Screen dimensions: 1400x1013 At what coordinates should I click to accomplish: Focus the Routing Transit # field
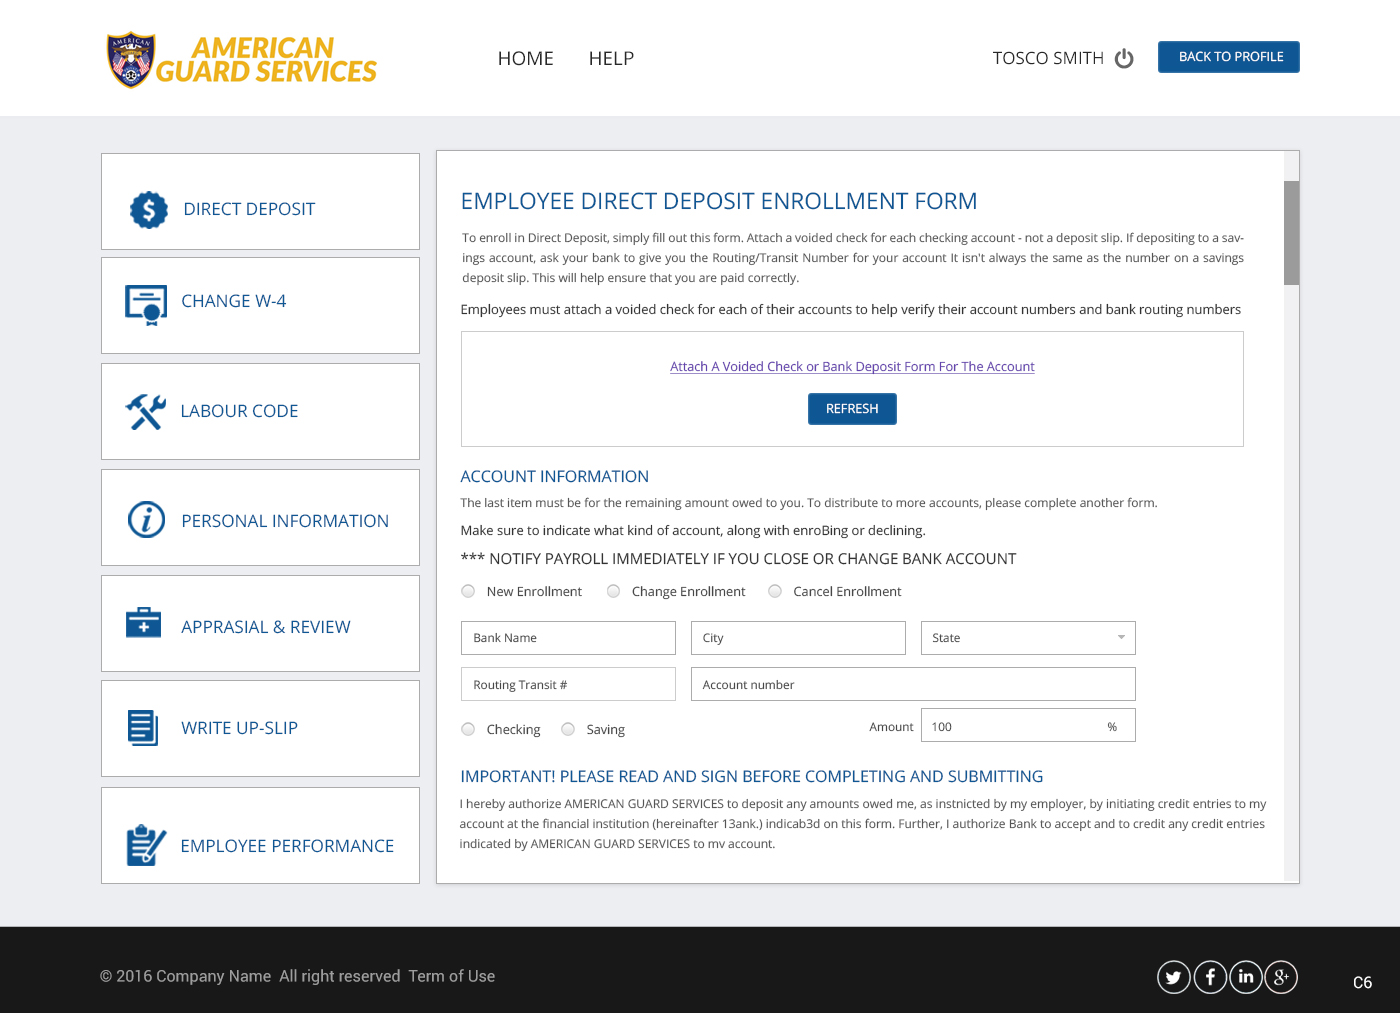coord(568,684)
